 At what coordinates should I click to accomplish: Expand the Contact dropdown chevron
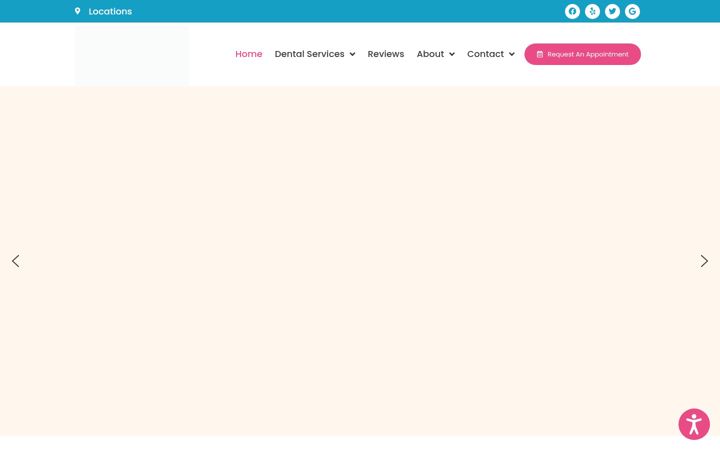pyautogui.click(x=512, y=54)
